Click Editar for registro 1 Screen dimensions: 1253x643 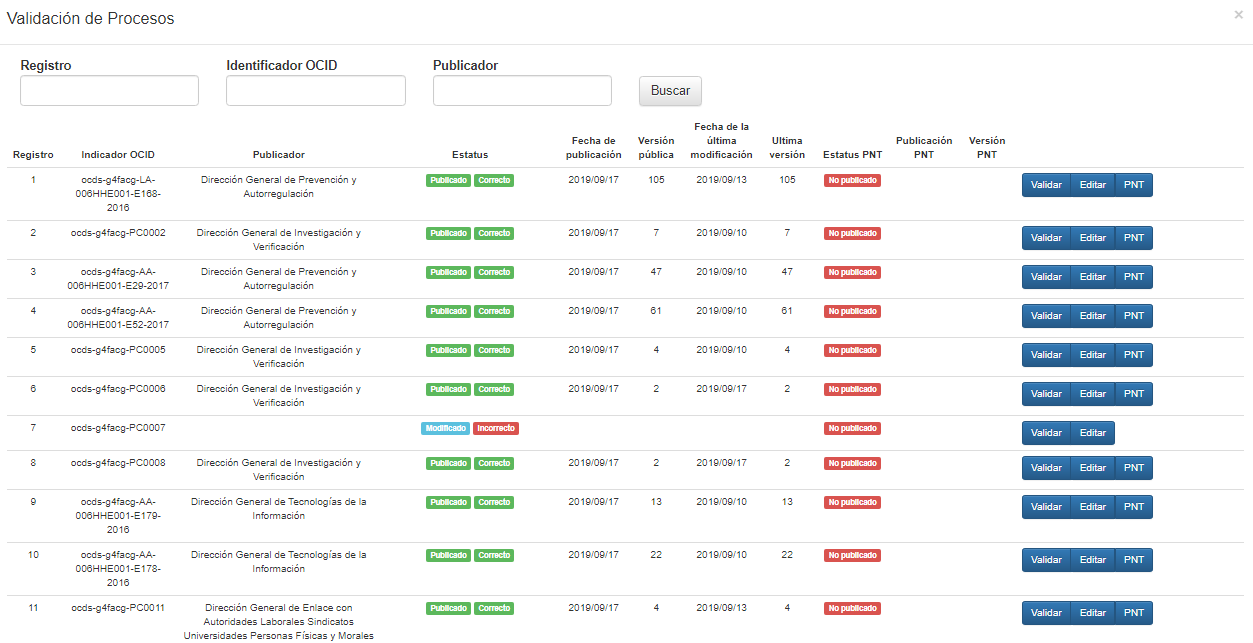pyautogui.click(x=1093, y=185)
